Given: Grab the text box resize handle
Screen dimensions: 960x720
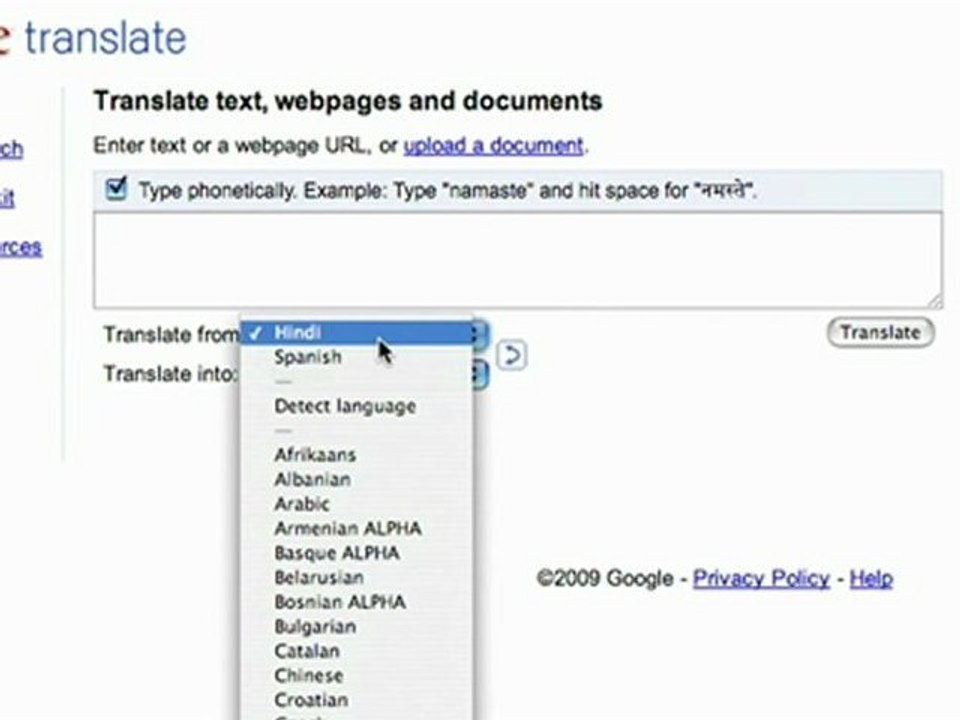Looking at the screenshot, I should pyautogui.click(x=935, y=301).
